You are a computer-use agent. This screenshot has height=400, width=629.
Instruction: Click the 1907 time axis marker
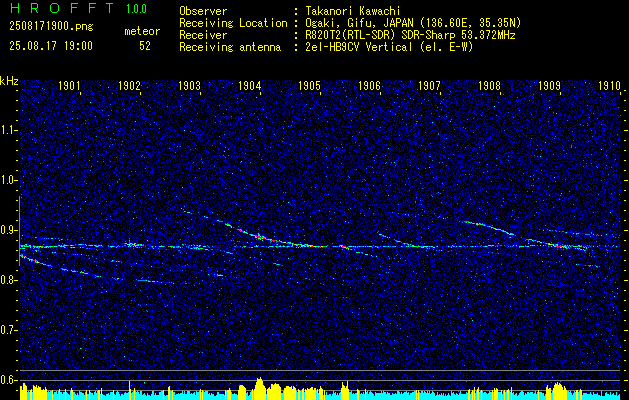pos(429,85)
